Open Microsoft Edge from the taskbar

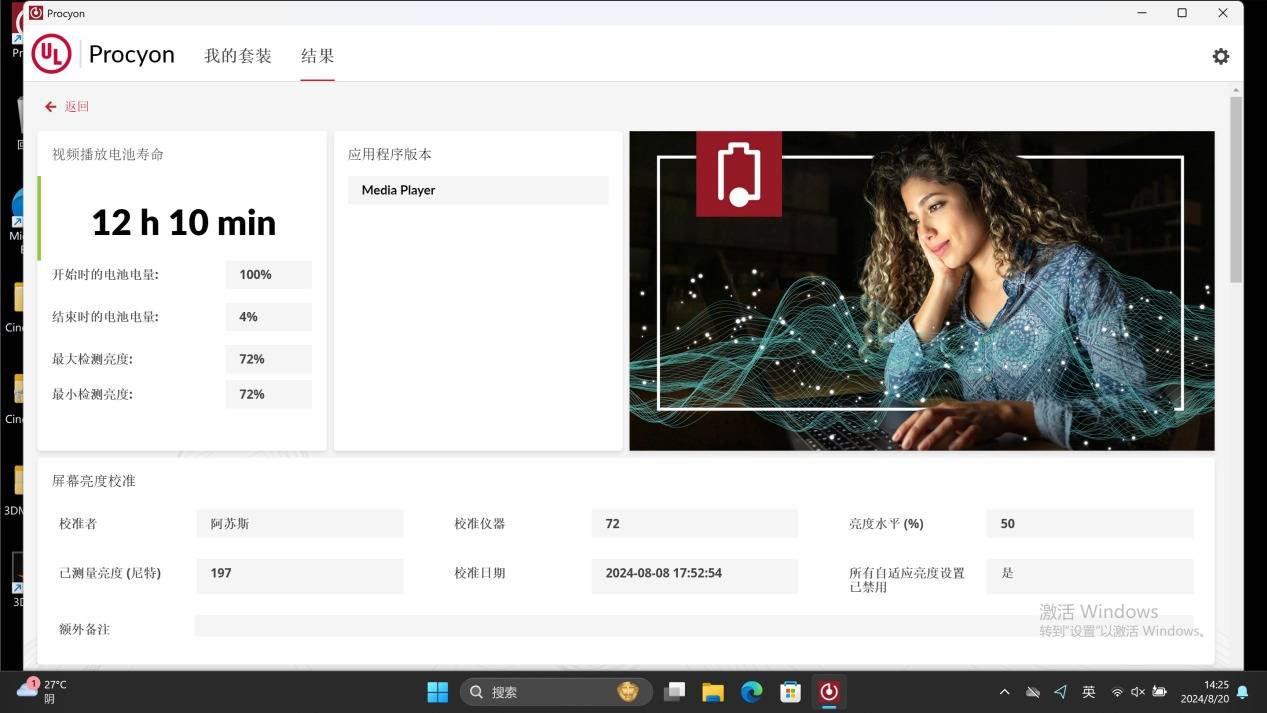point(751,691)
